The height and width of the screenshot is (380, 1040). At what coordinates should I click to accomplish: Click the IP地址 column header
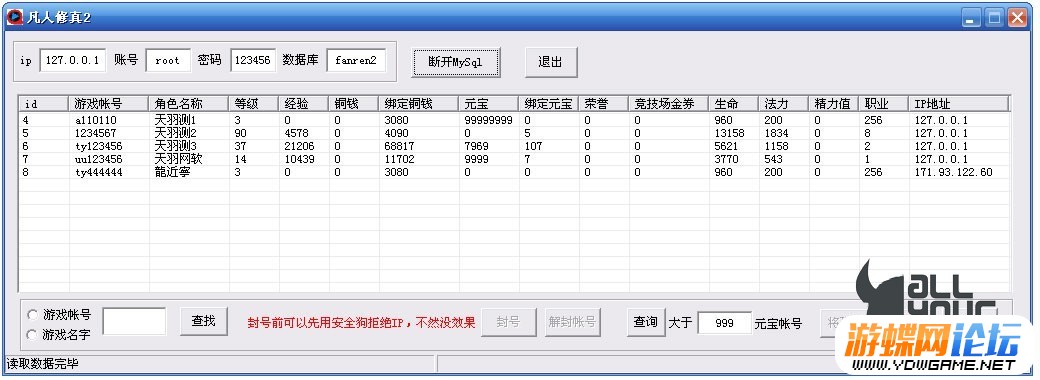coord(959,103)
